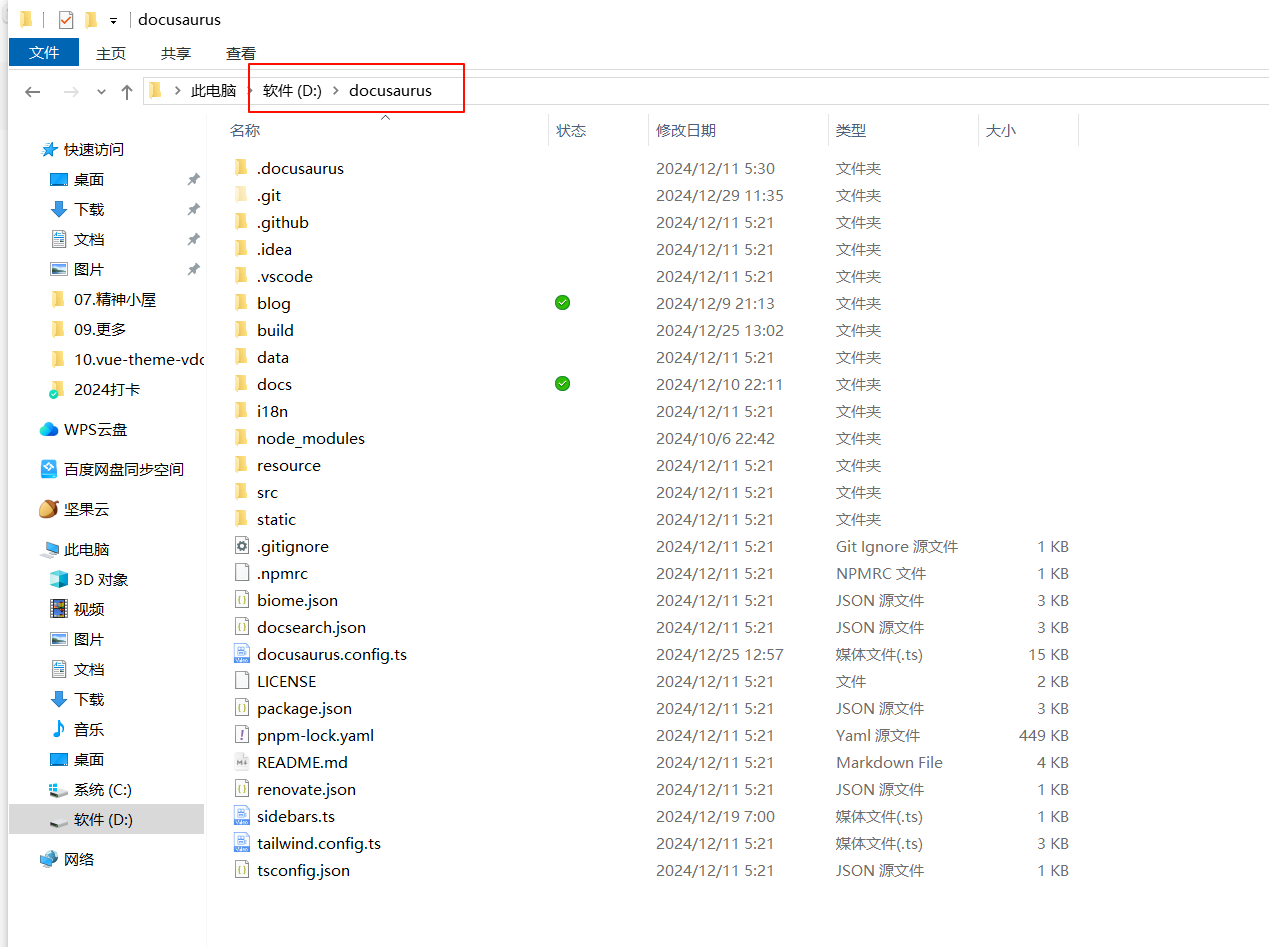
Task: Select 快速访问 in the navigation pane
Action: tap(94, 149)
